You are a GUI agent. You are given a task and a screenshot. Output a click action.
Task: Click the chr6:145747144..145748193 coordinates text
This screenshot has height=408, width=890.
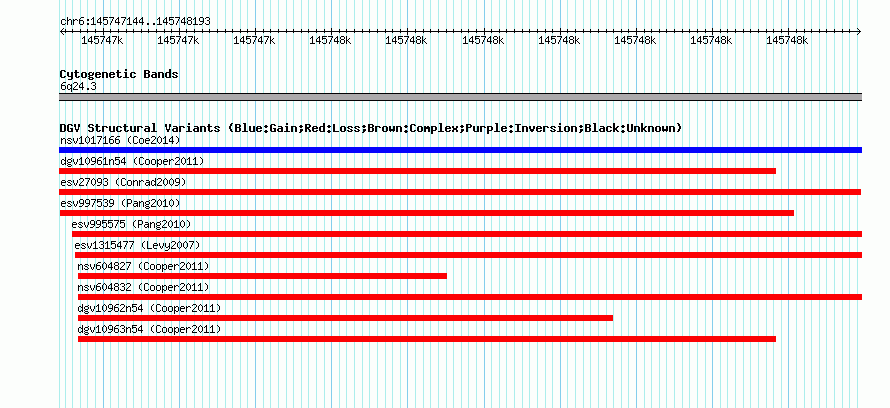tap(135, 22)
